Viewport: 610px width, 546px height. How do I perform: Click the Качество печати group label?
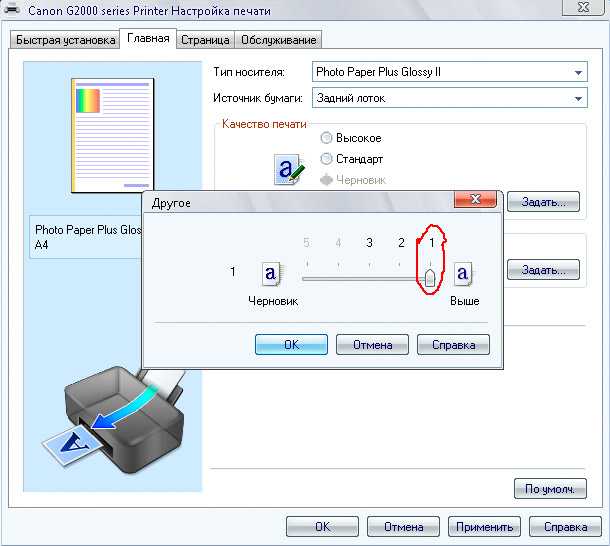[x=264, y=124]
